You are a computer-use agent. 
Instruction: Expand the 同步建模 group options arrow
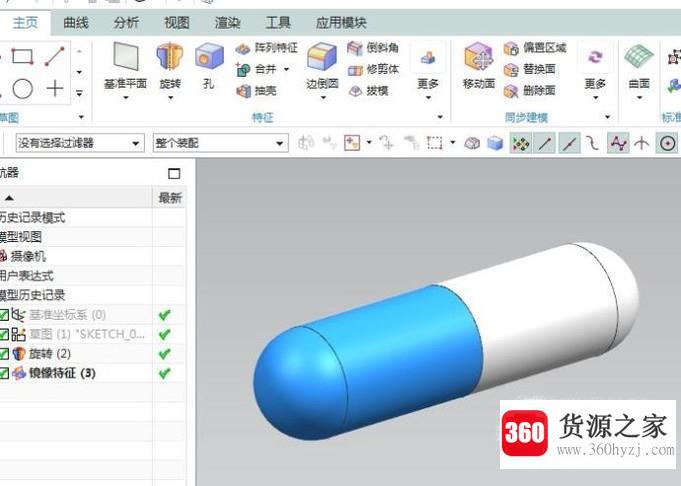point(608,117)
